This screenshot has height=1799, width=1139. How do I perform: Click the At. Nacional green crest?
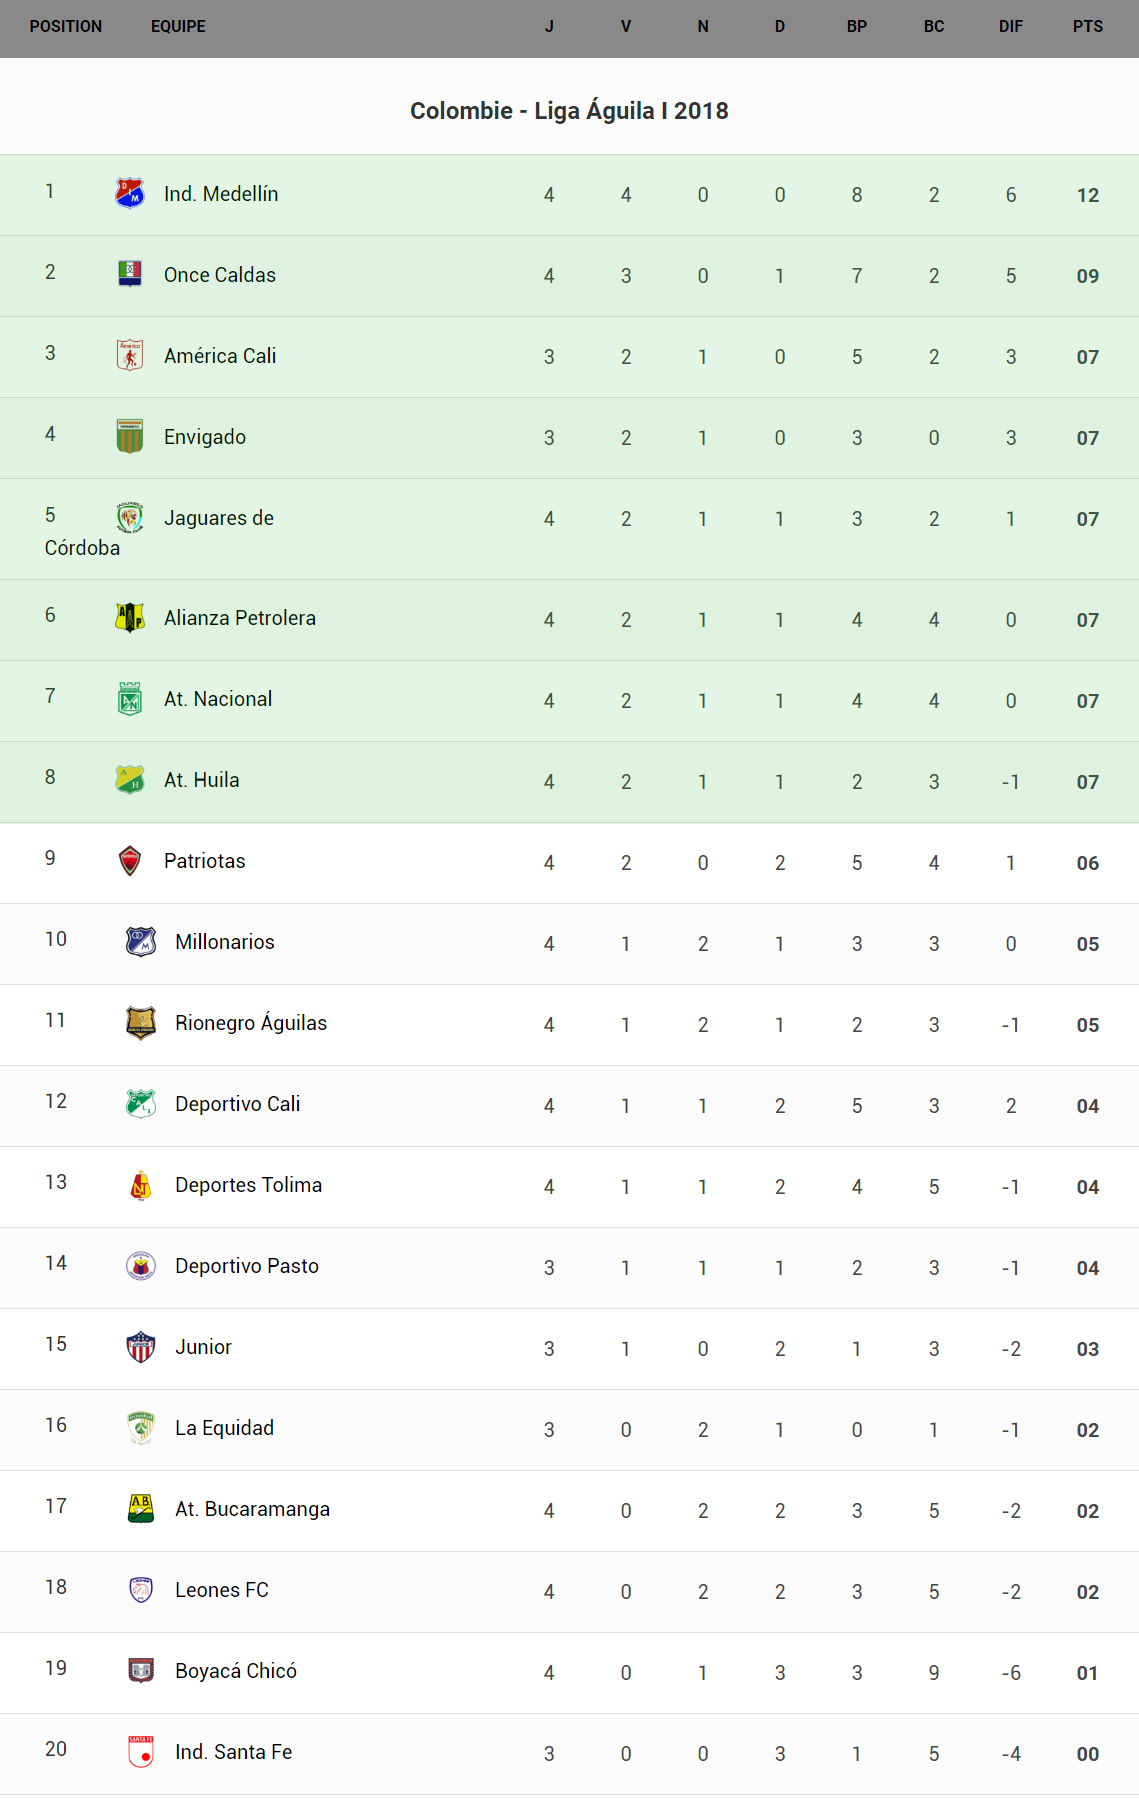click(130, 698)
